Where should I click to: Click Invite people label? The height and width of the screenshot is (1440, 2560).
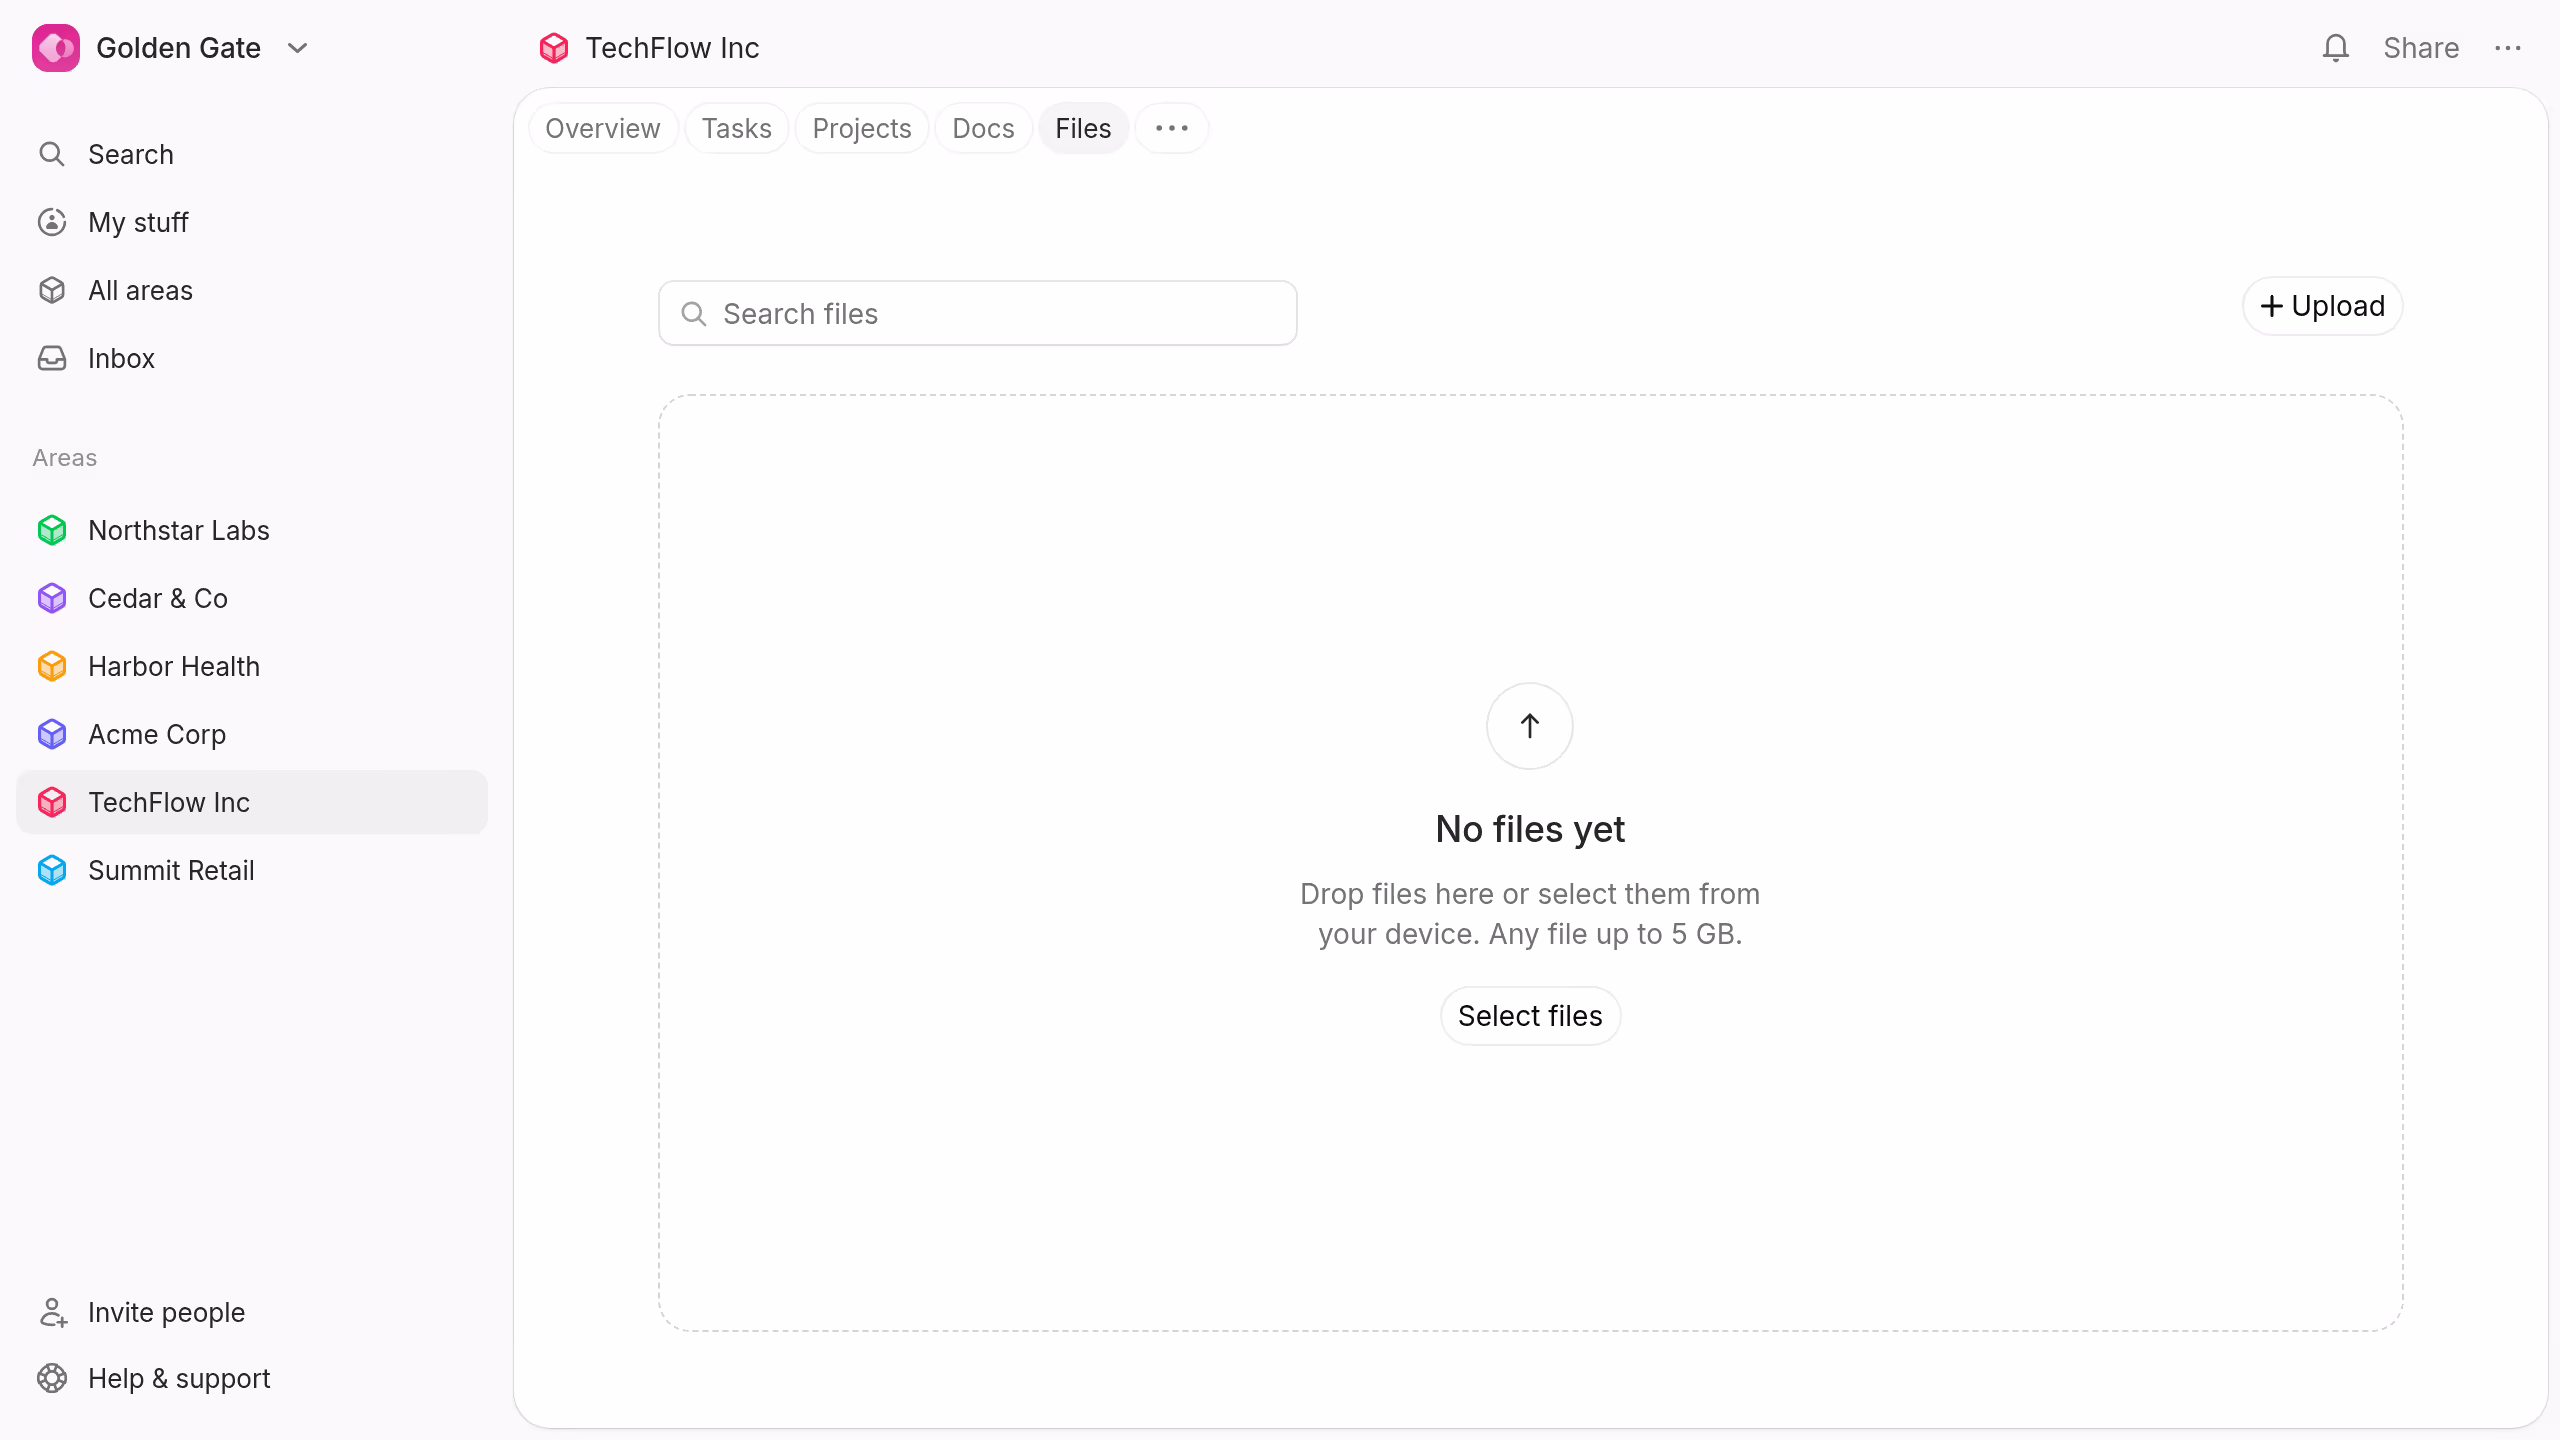pos(166,1312)
